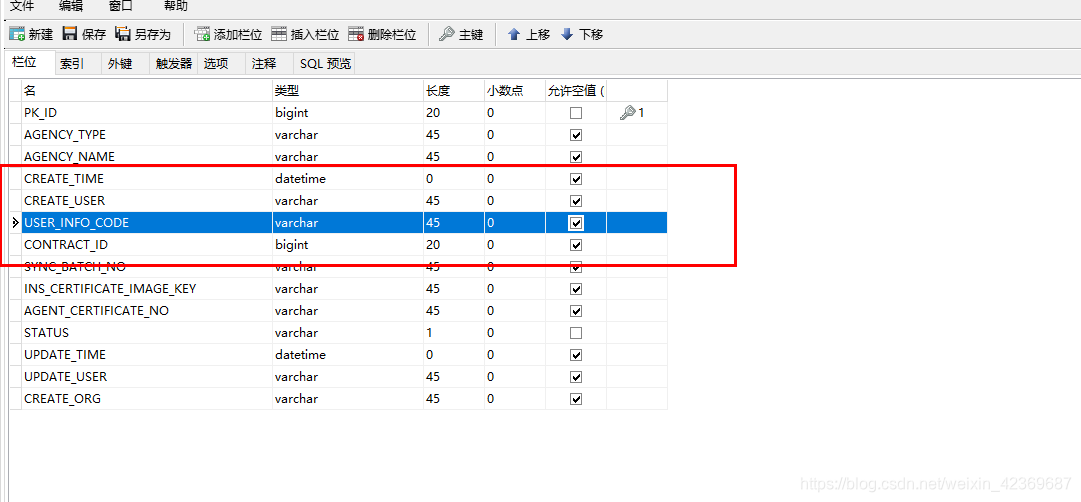
Task: Toggle allow-null checkbox for AGENT_CERTIFICATE_NO
Action: tap(576, 311)
